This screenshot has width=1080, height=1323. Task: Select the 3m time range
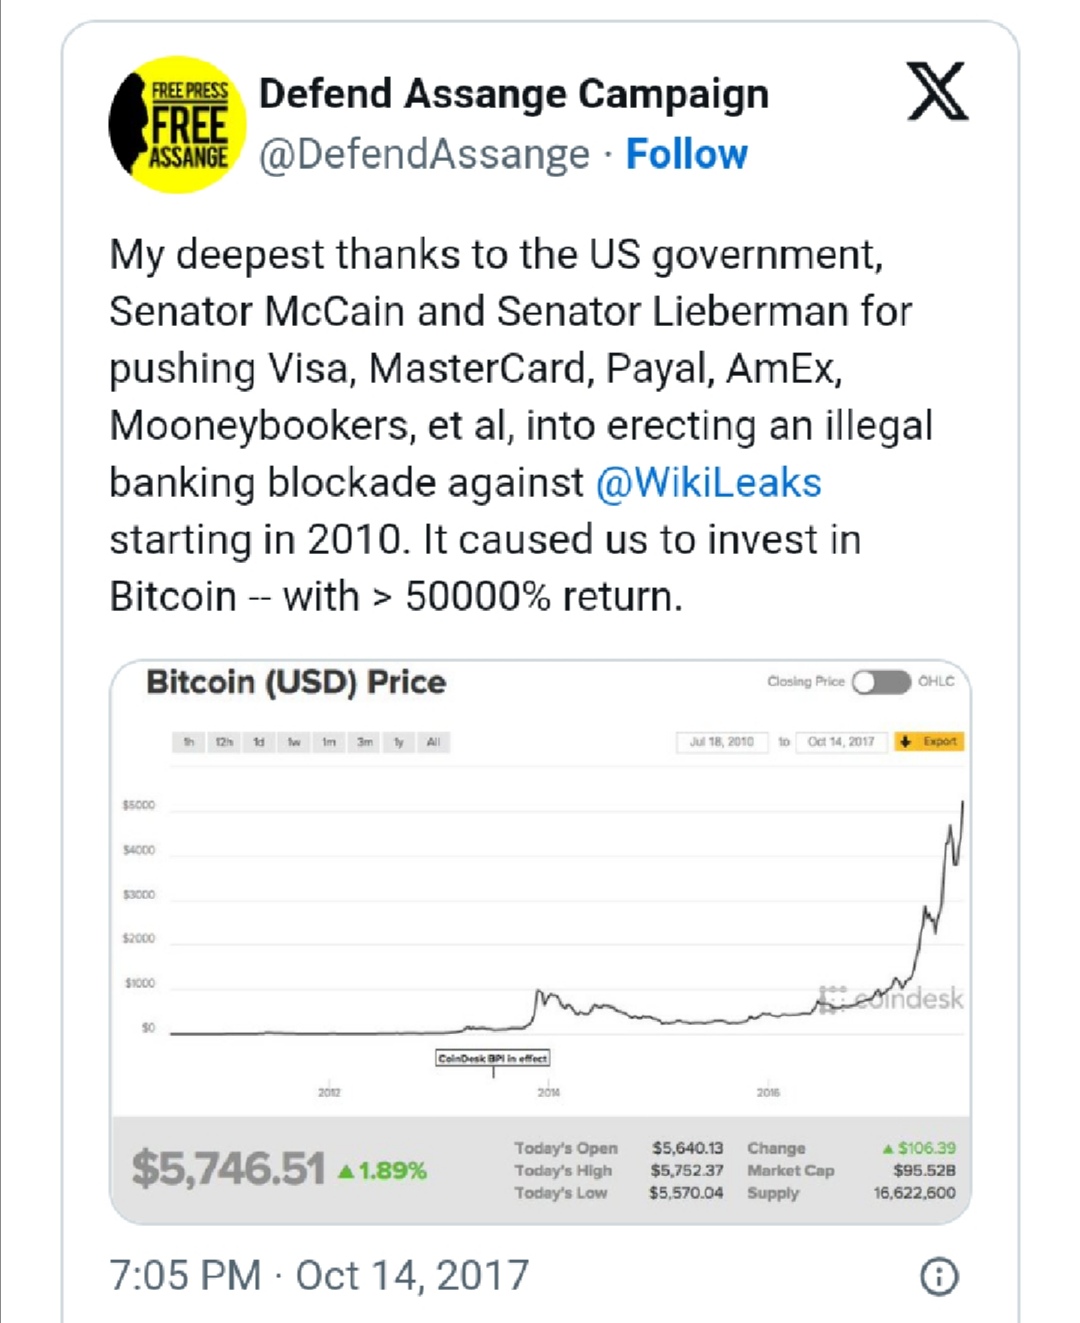coord(365,742)
